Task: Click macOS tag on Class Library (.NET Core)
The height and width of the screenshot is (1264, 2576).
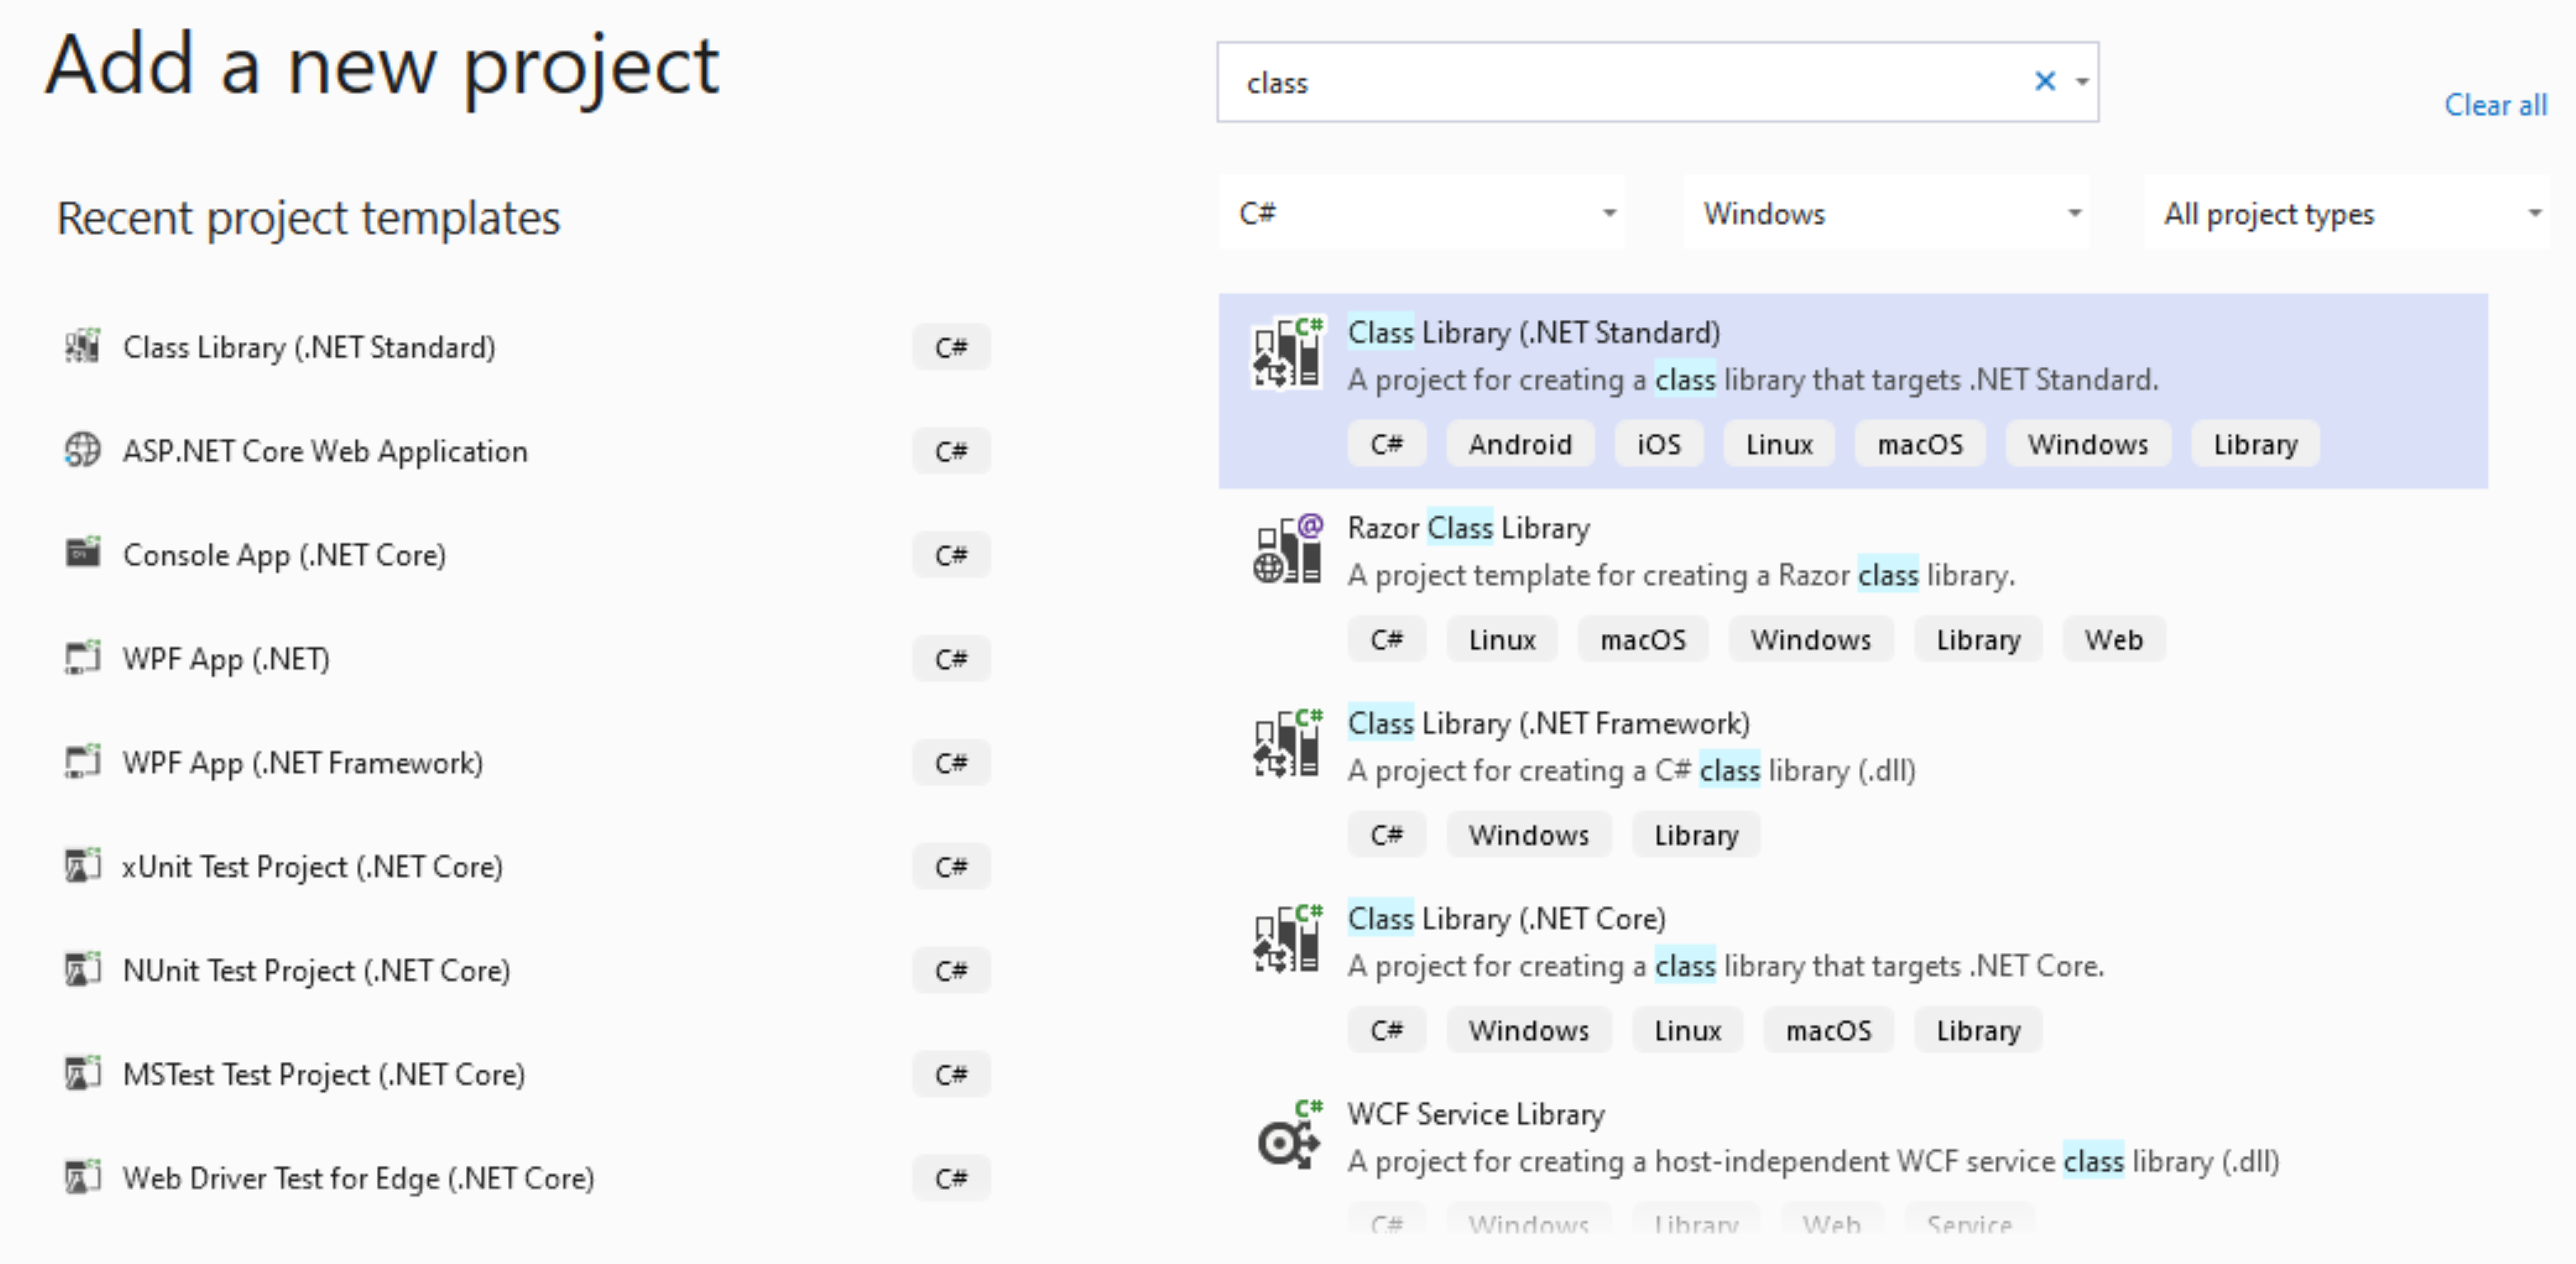Action: pos(1829,1030)
